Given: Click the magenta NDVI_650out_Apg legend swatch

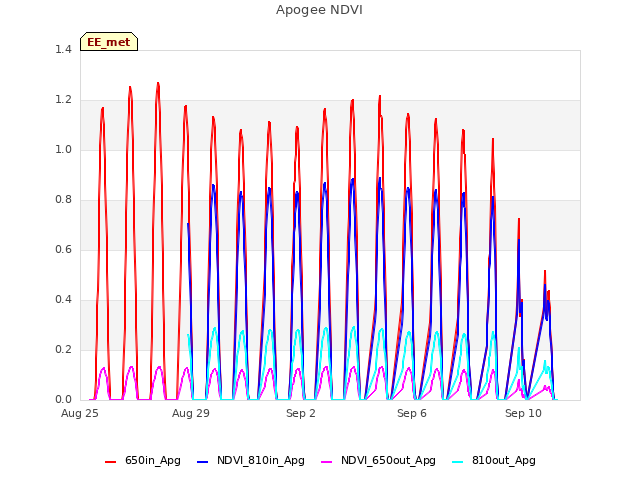Looking at the screenshot, I should 327,462.
